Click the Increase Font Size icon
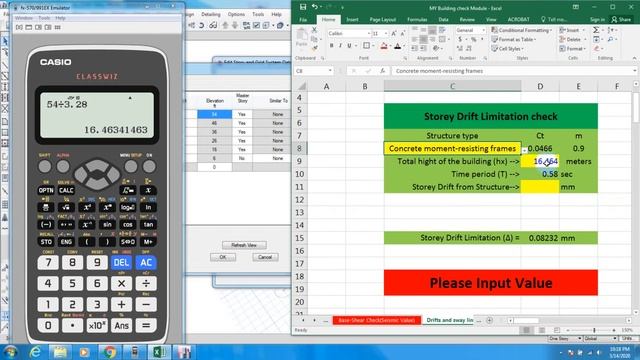Screen dimensions: 640x360 (x=394, y=33)
